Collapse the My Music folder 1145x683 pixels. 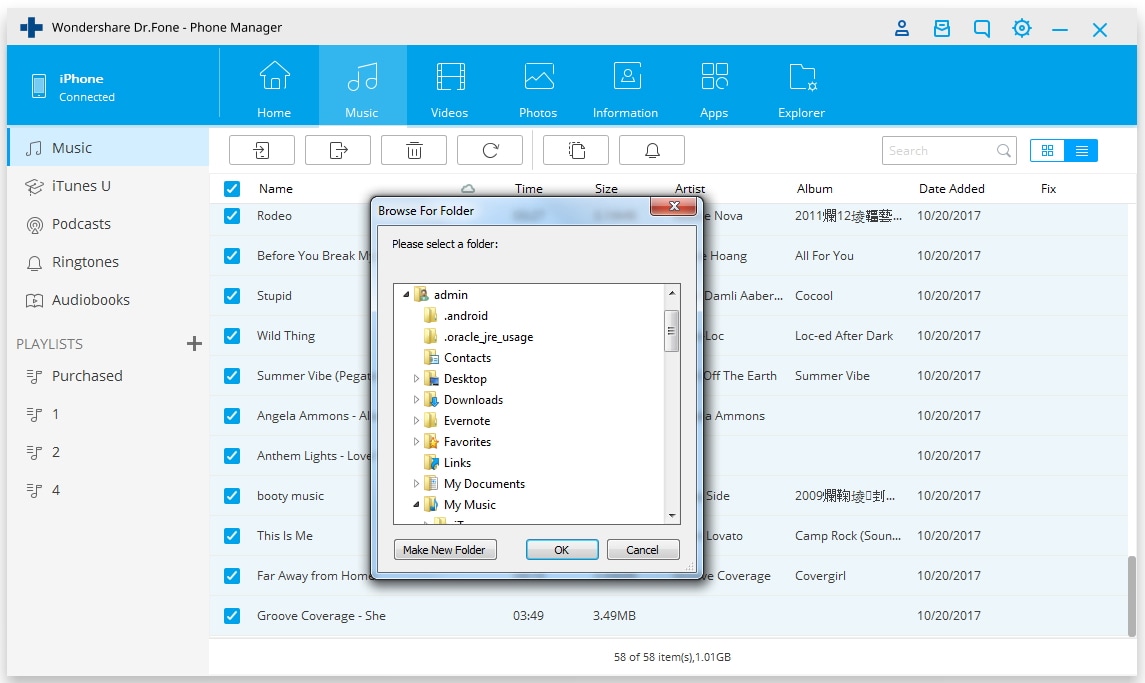pyautogui.click(x=416, y=505)
